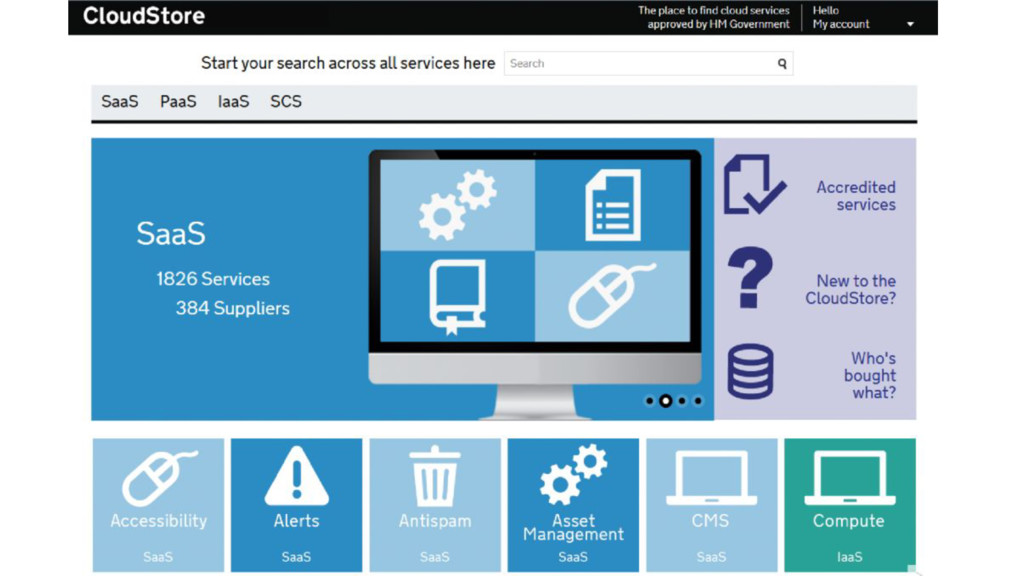Open the PaaS navigation tab
The height and width of the screenshot is (576, 1024).
[x=178, y=101]
